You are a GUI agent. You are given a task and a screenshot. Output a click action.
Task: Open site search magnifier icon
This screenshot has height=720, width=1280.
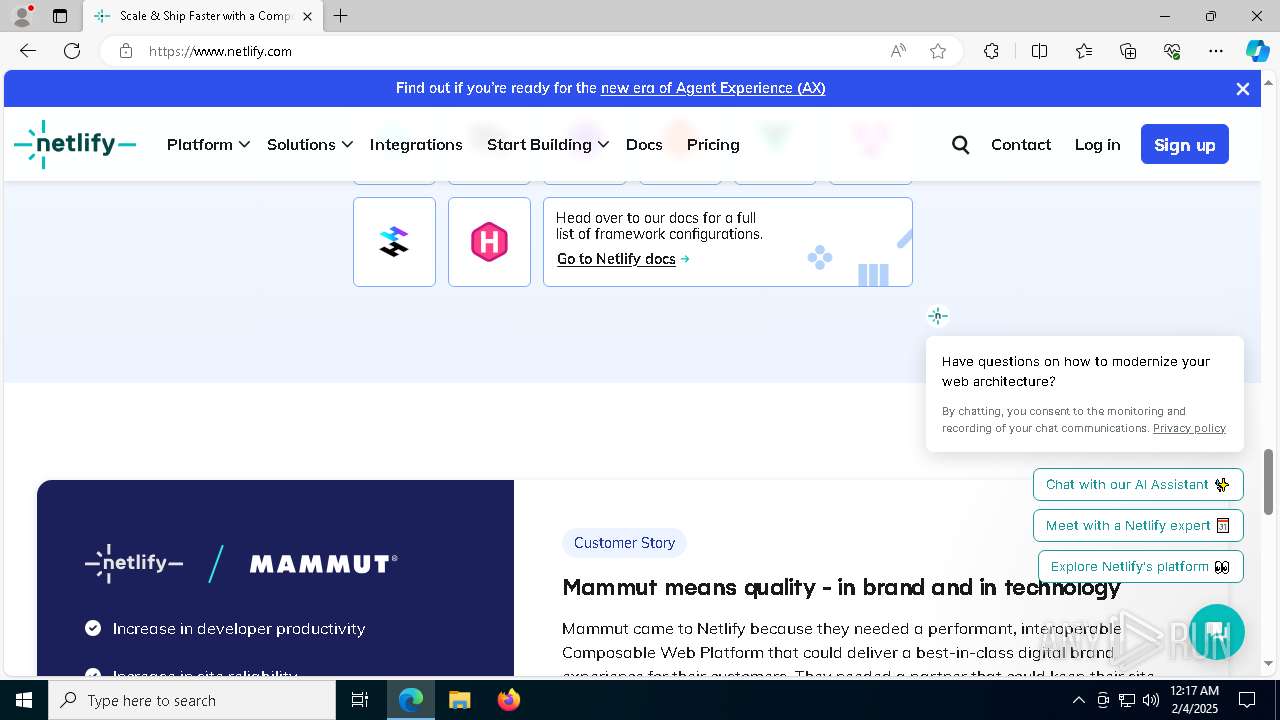961,145
